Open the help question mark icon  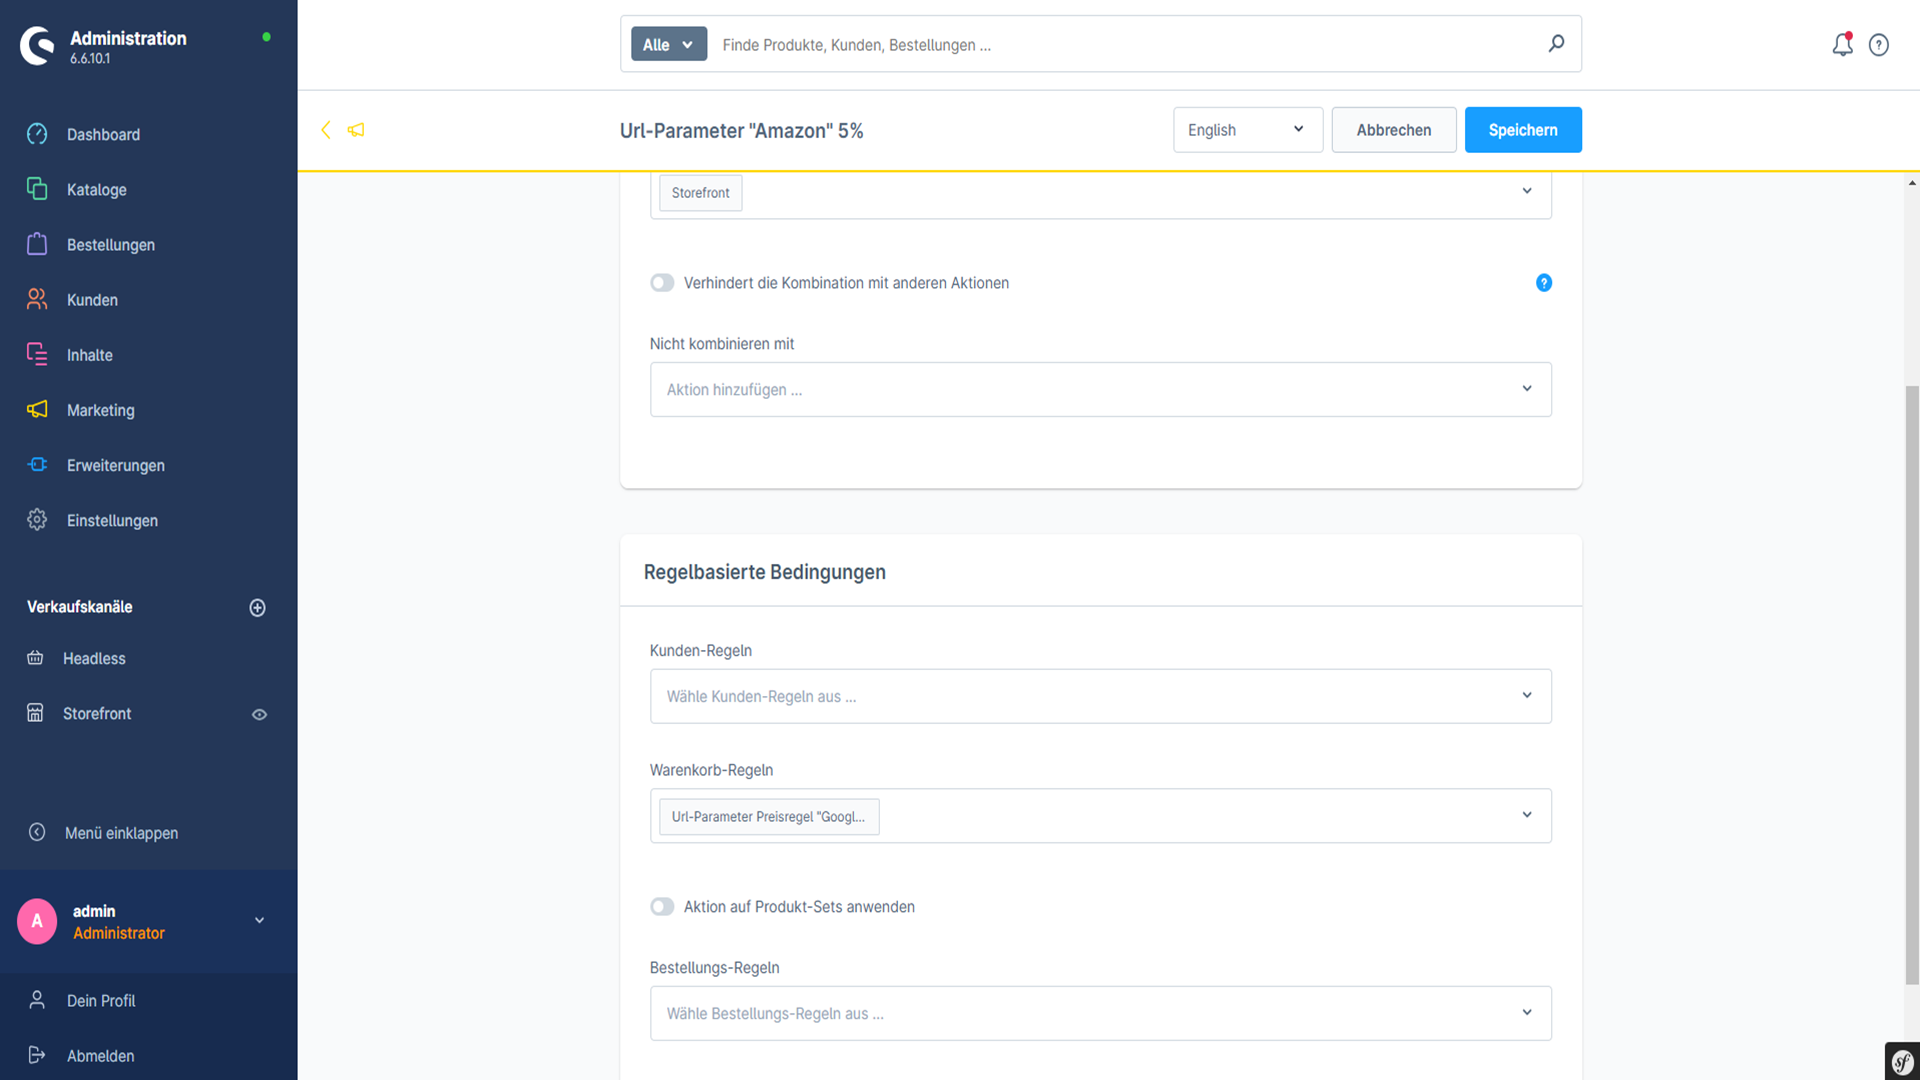tap(1879, 45)
